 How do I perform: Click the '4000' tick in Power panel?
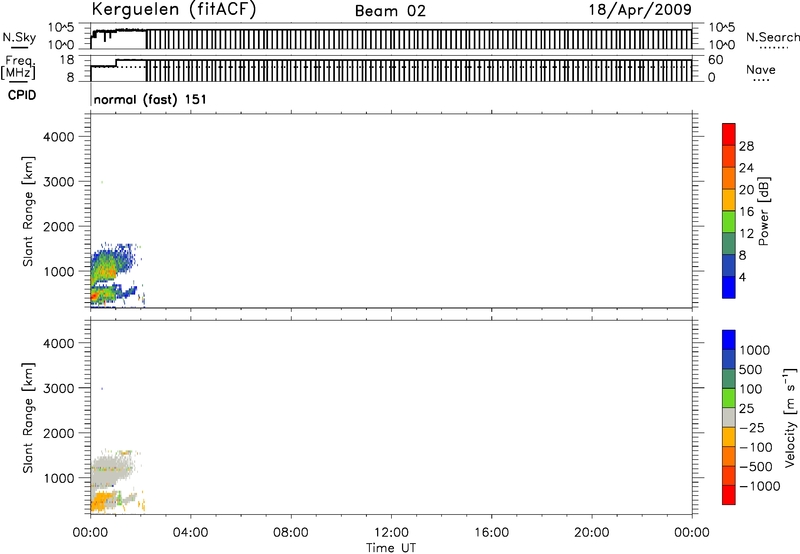coord(59,137)
